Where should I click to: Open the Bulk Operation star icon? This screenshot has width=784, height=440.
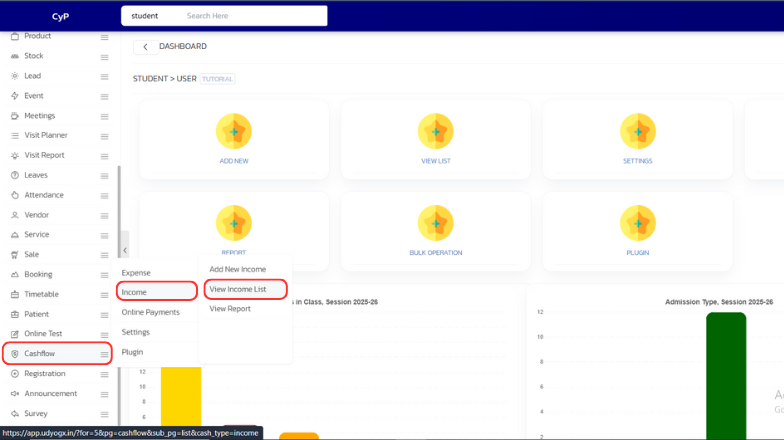[436, 222]
